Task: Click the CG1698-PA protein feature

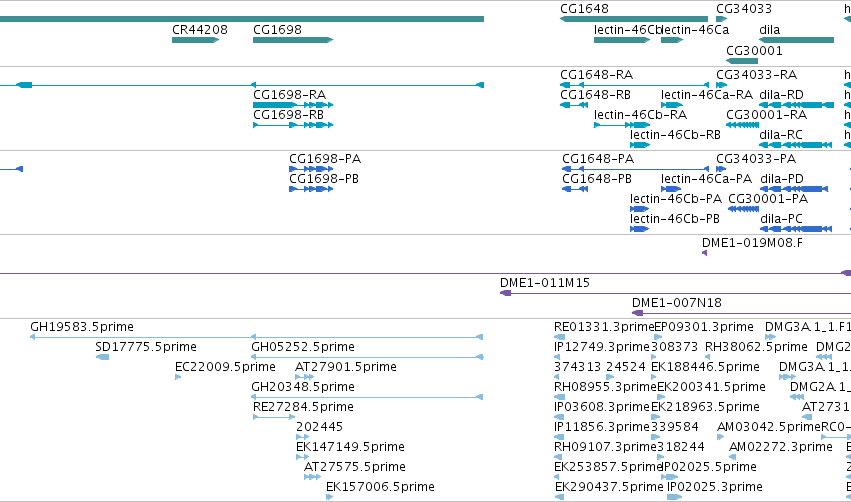Action: [311, 169]
